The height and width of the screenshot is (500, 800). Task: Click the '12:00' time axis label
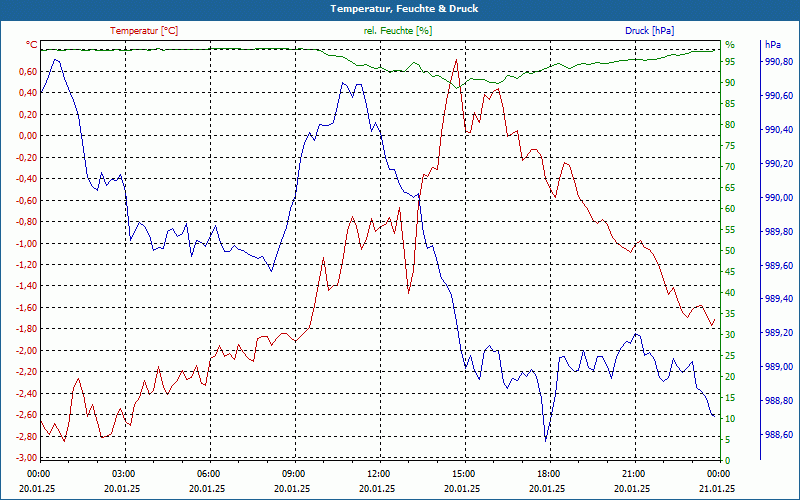(378, 473)
